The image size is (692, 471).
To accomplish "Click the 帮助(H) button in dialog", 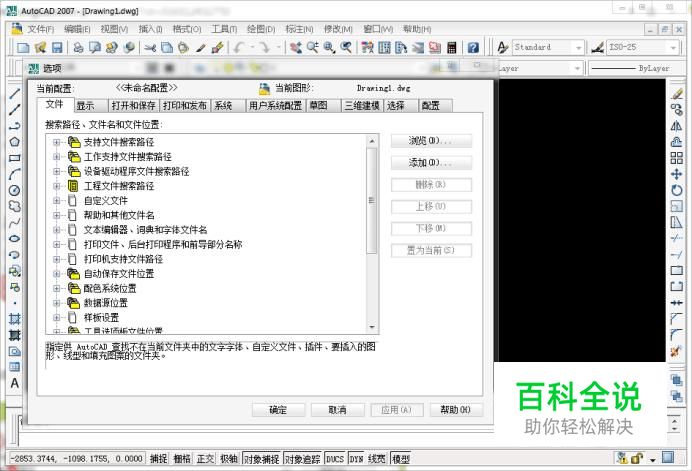I will click(456, 410).
